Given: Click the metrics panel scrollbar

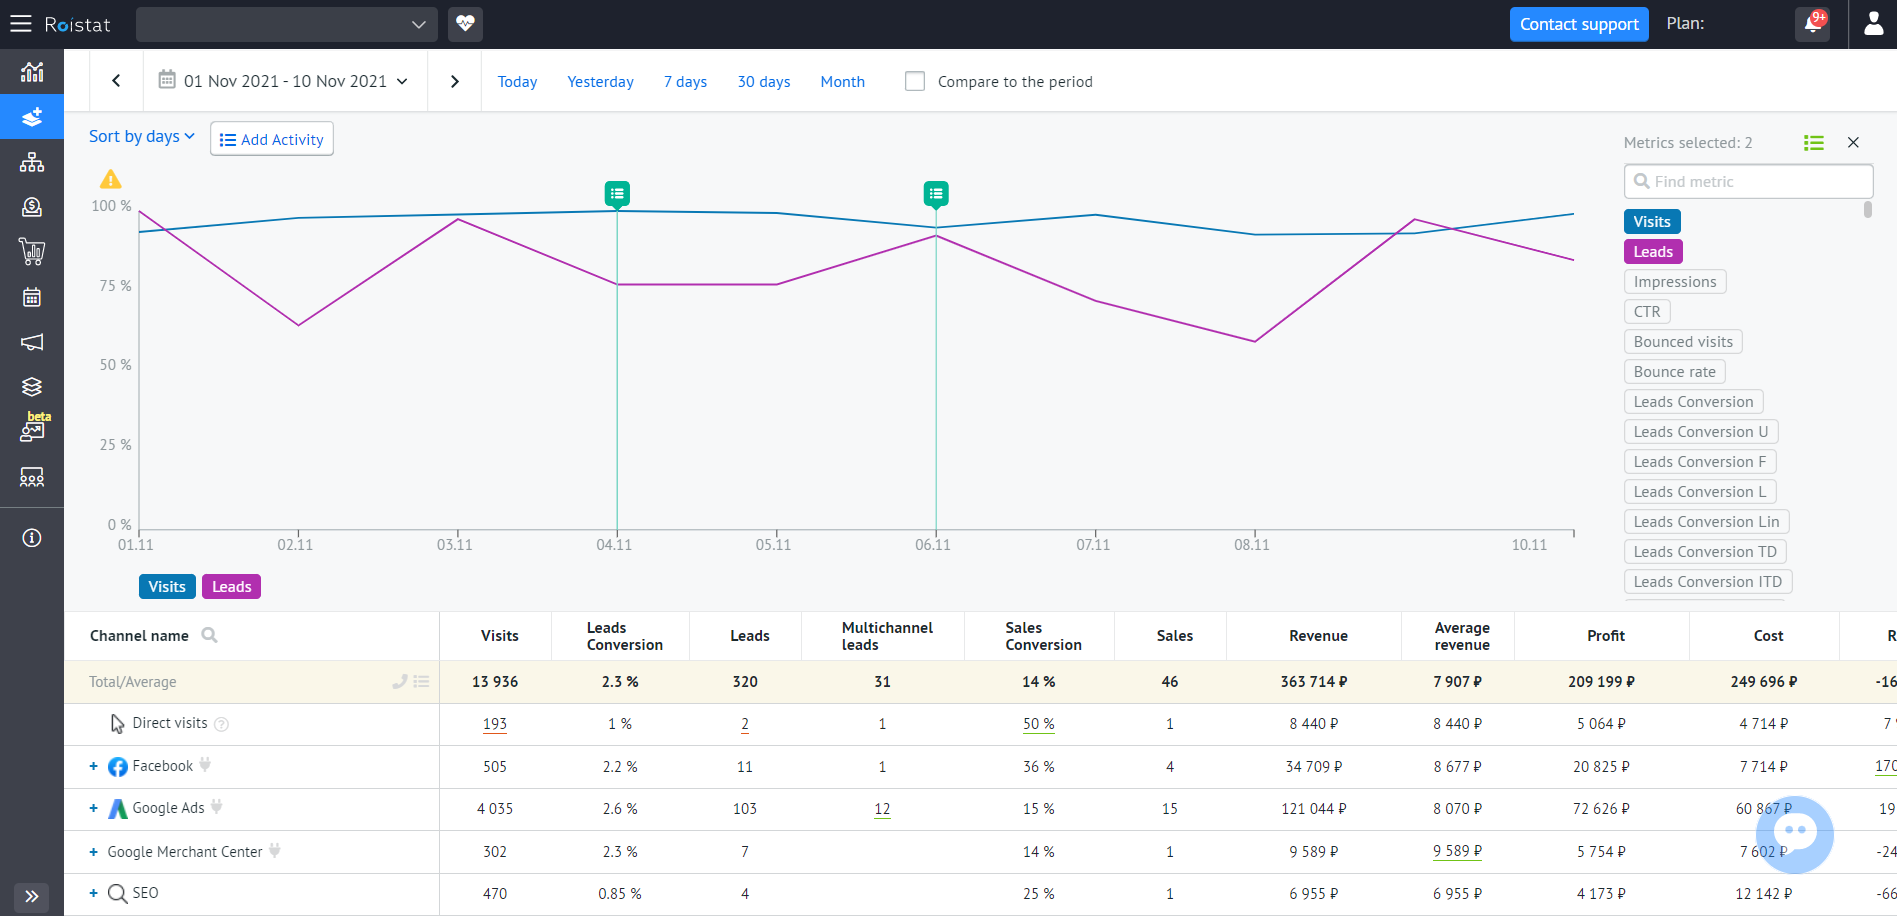Looking at the screenshot, I should (x=1867, y=210).
